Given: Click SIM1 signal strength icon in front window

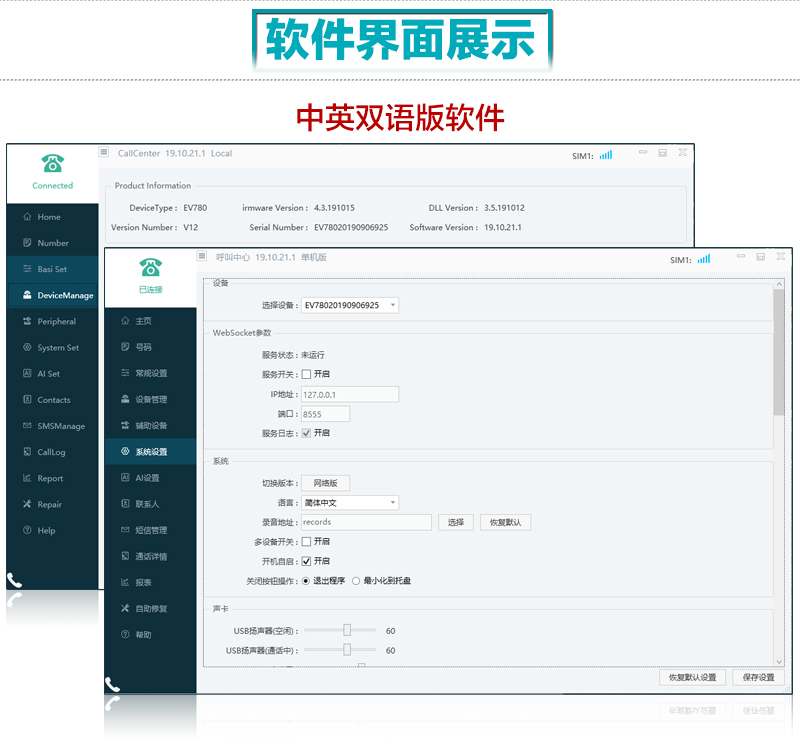Looking at the screenshot, I should [704, 259].
